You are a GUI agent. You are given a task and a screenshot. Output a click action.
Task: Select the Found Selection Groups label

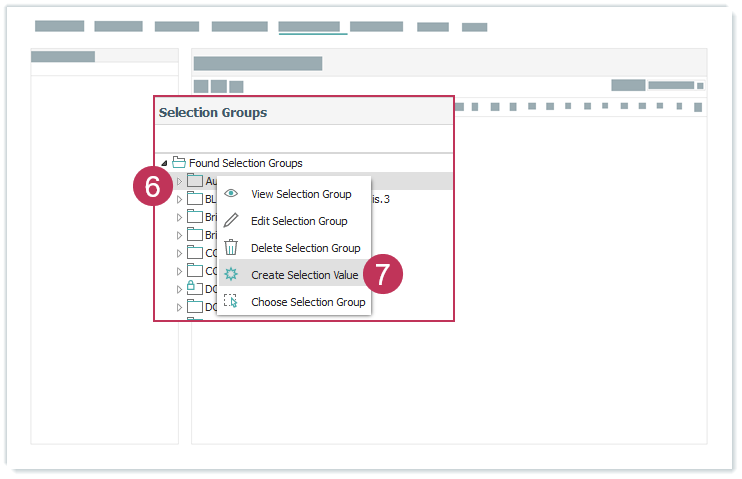[245, 163]
